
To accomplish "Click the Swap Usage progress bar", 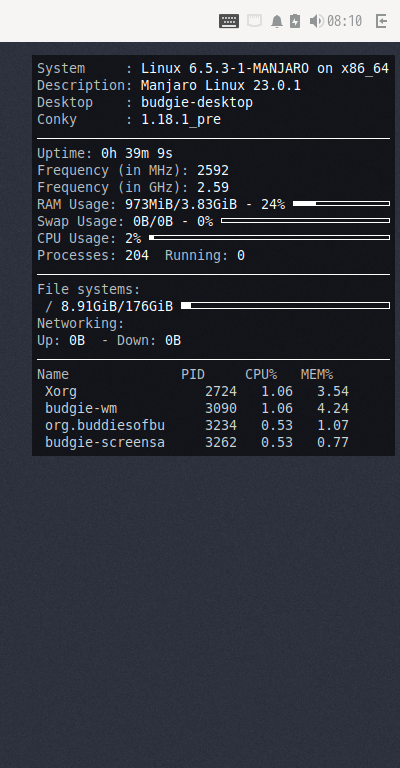I will click(x=306, y=221).
